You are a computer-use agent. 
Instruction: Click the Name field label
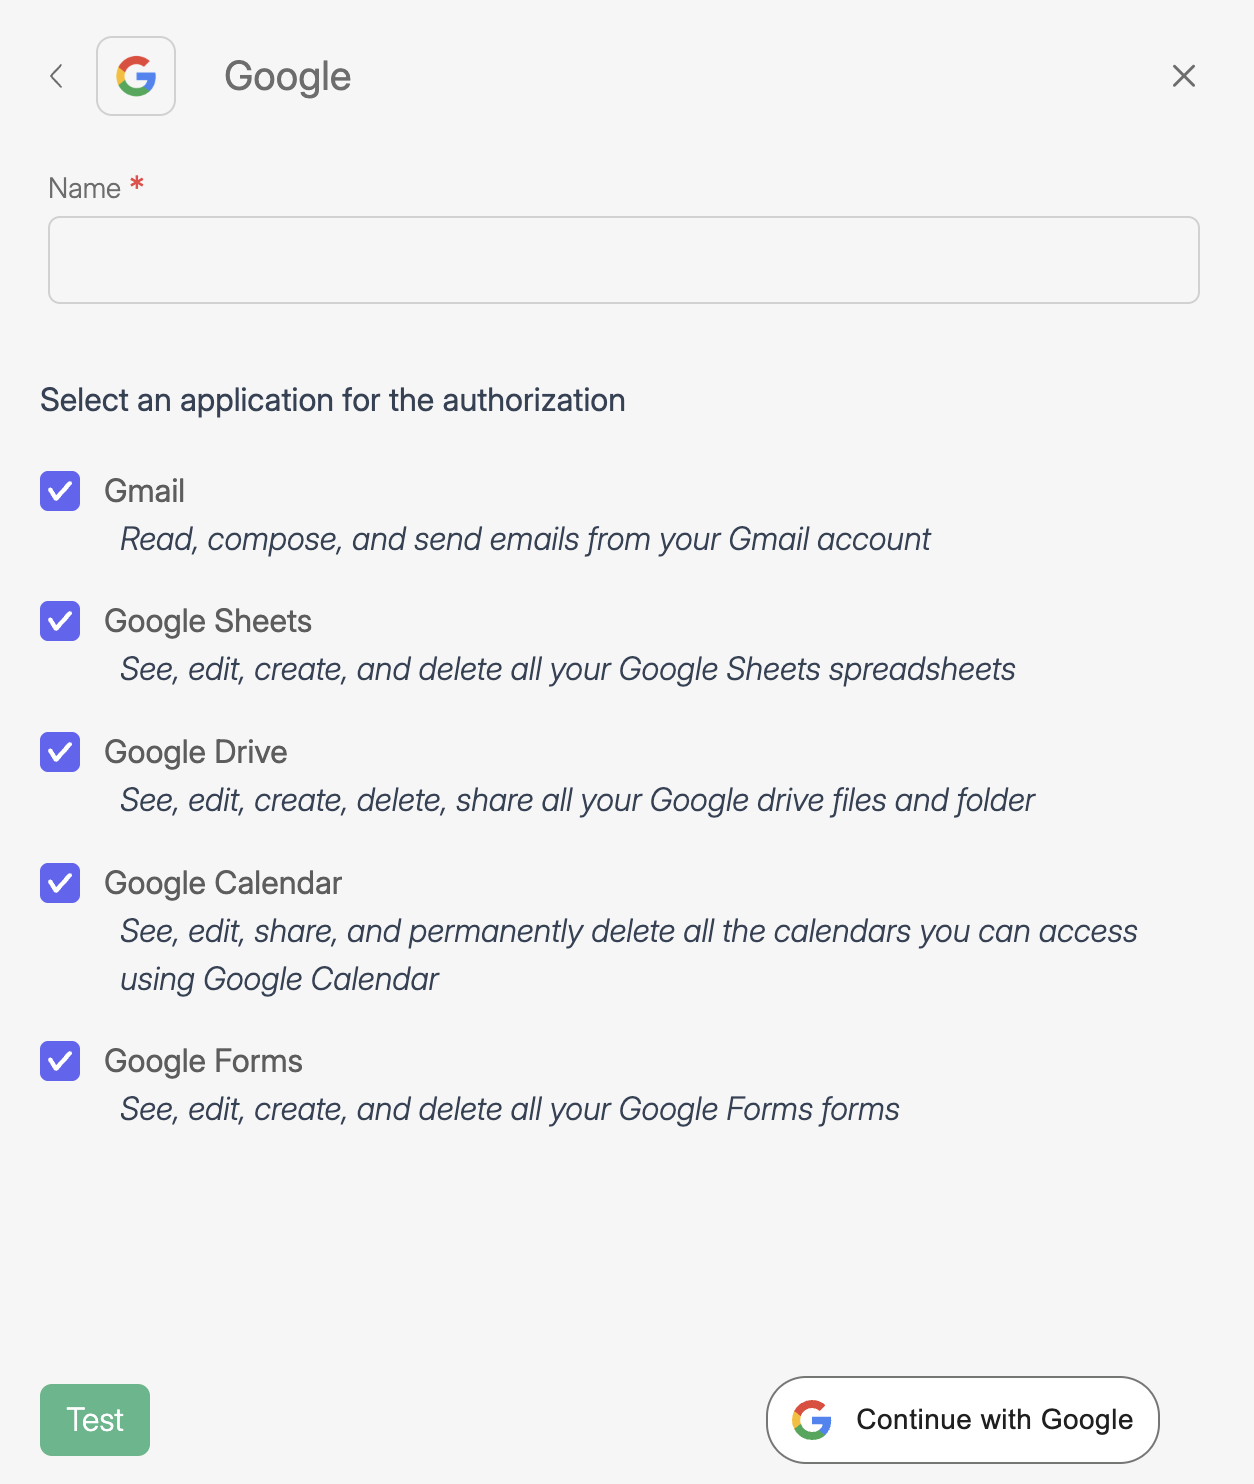click(x=85, y=188)
